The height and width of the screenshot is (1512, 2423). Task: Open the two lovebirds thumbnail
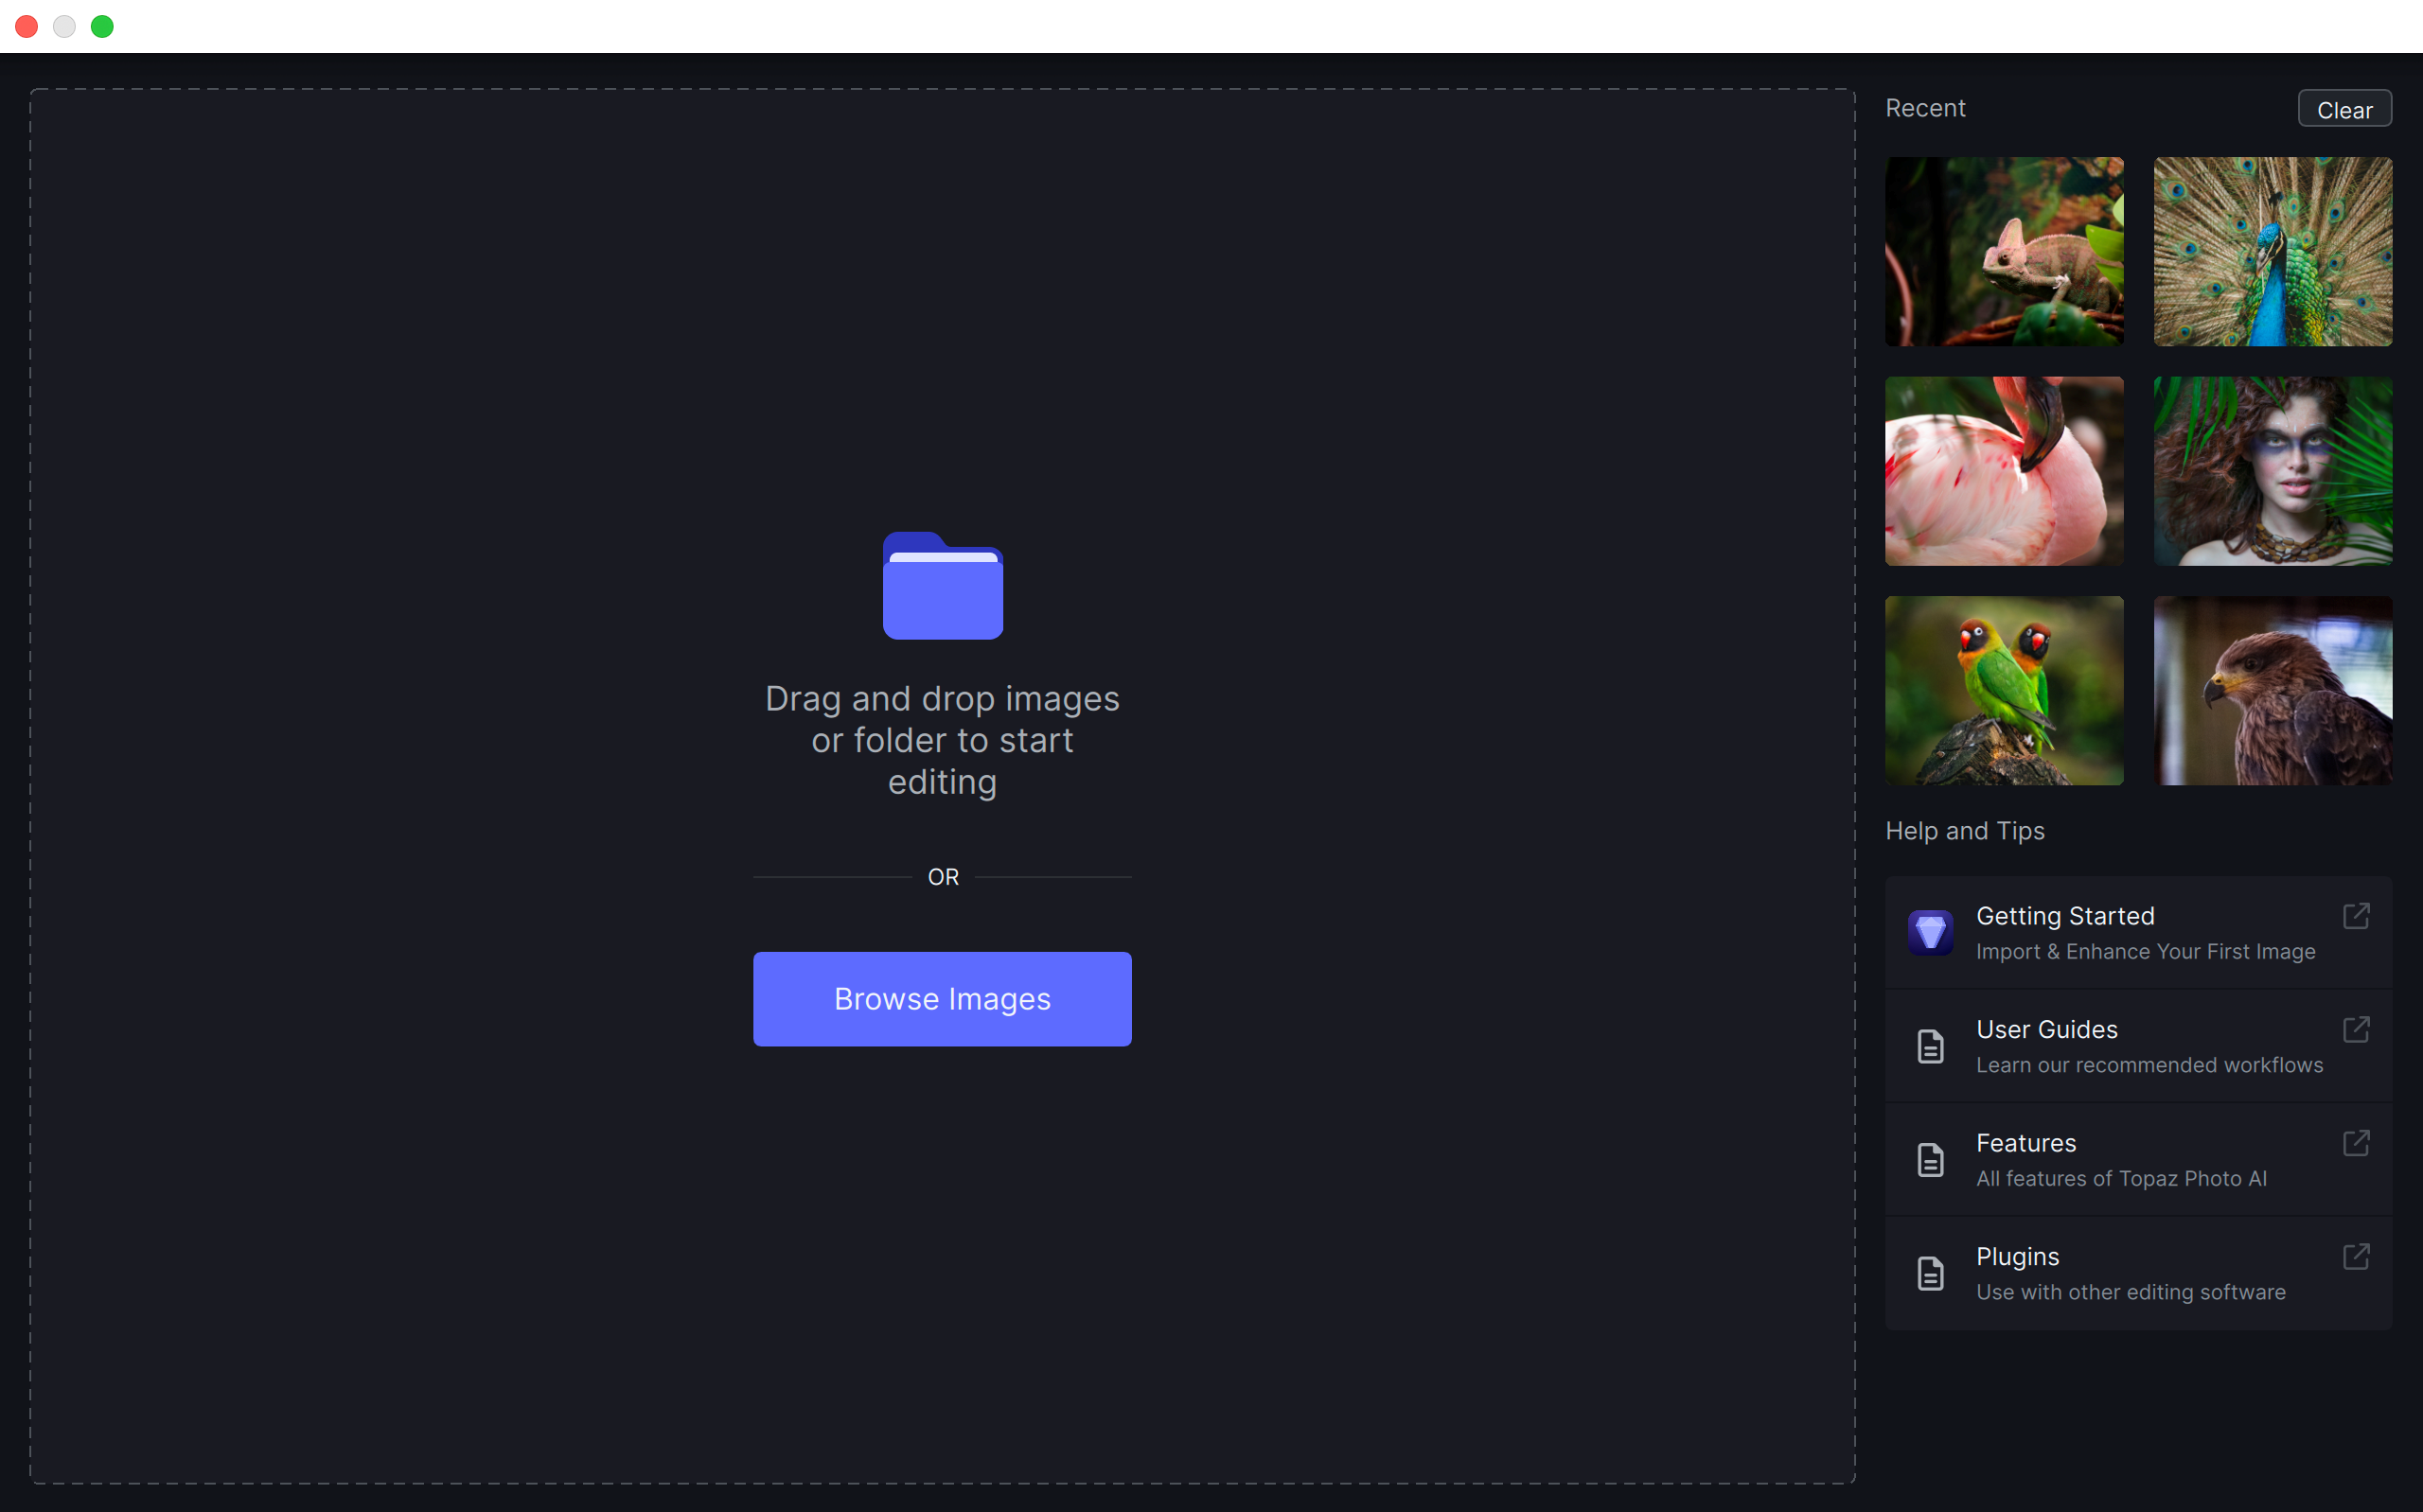[x=2004, y=691]
